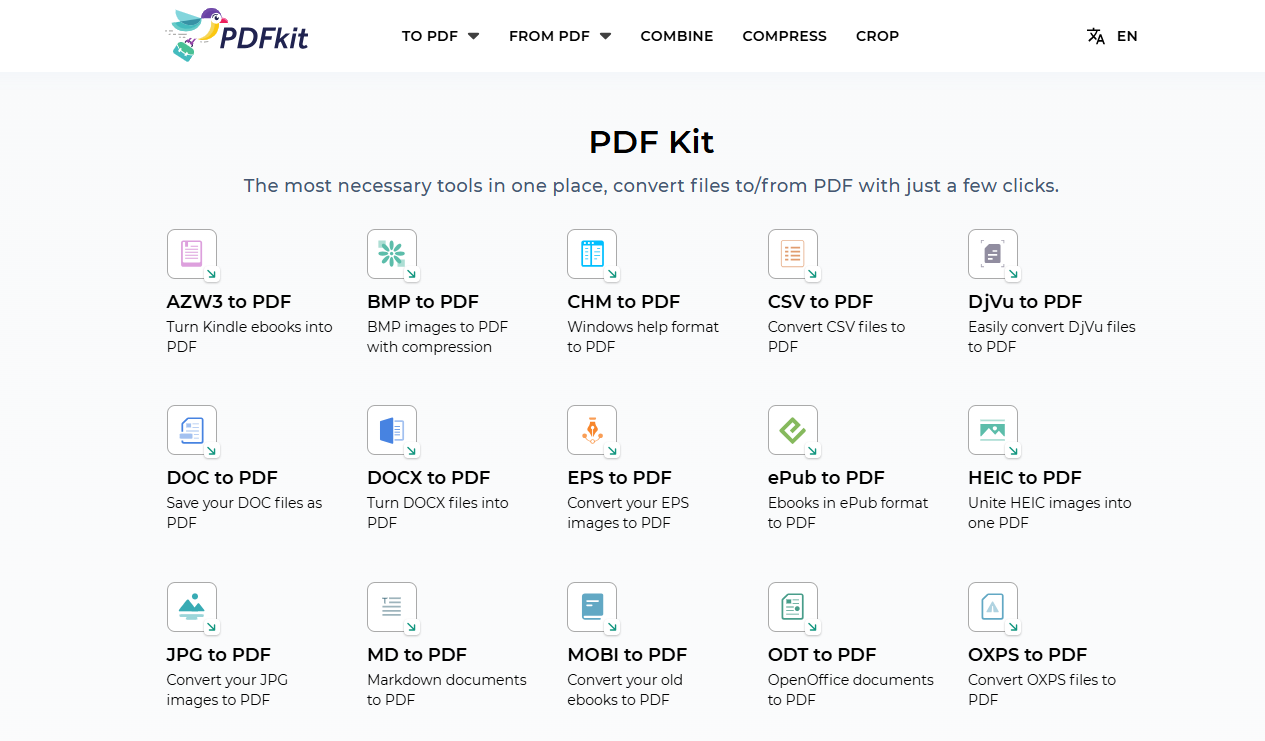Select COMPRESS from the navigation bar

coord(784,36)
